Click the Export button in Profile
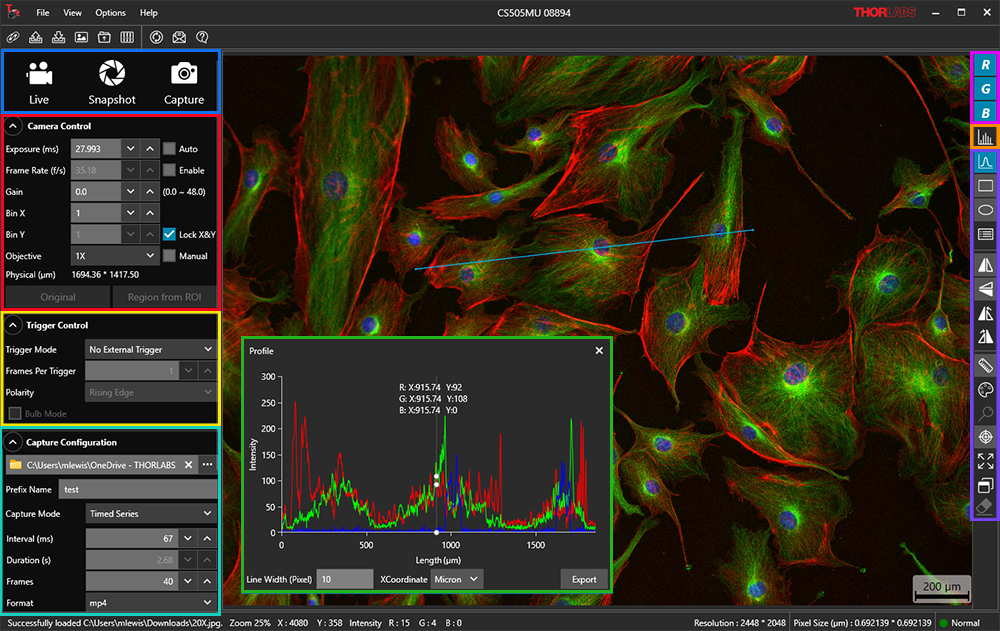The width and height of the screenshot is (1000, 631). [584, 579]
